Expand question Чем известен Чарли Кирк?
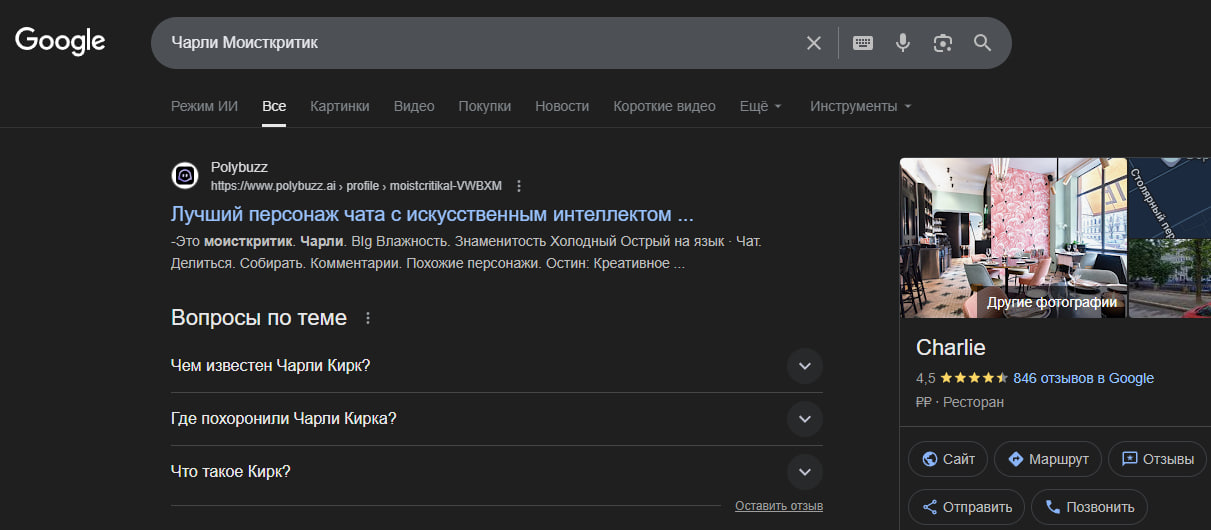Viewport: 1211px width, 530px height. click(x=804, y=366)
